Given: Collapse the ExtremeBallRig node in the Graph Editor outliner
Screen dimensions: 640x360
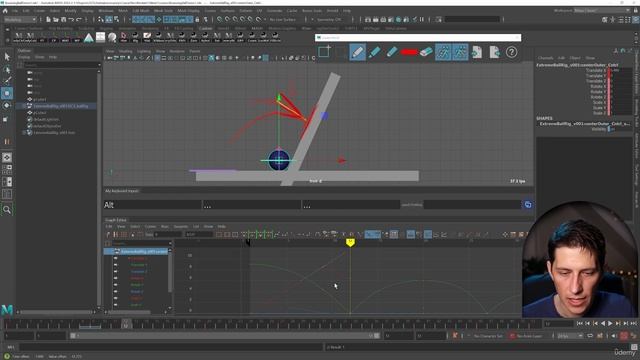Looking at the screenshot, I should 112,251.
